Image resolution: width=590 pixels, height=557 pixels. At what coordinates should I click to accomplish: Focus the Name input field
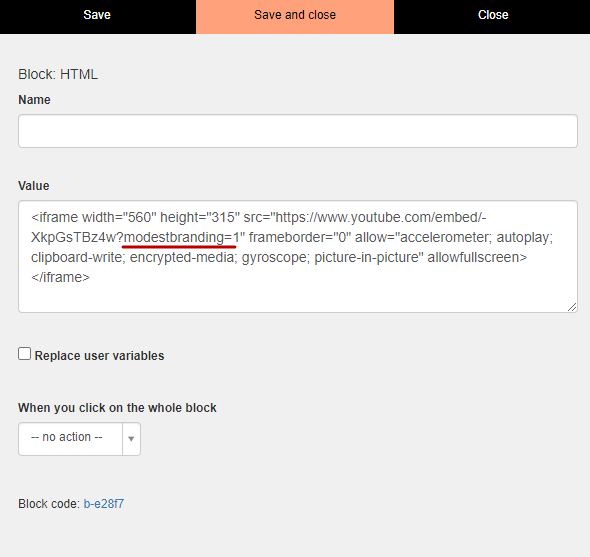coord(298,131)
